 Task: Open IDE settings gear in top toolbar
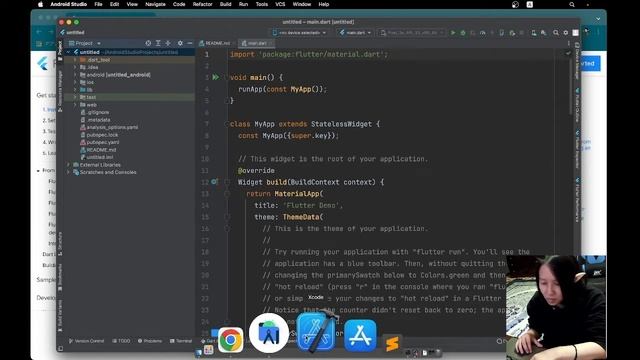point(565,33)
